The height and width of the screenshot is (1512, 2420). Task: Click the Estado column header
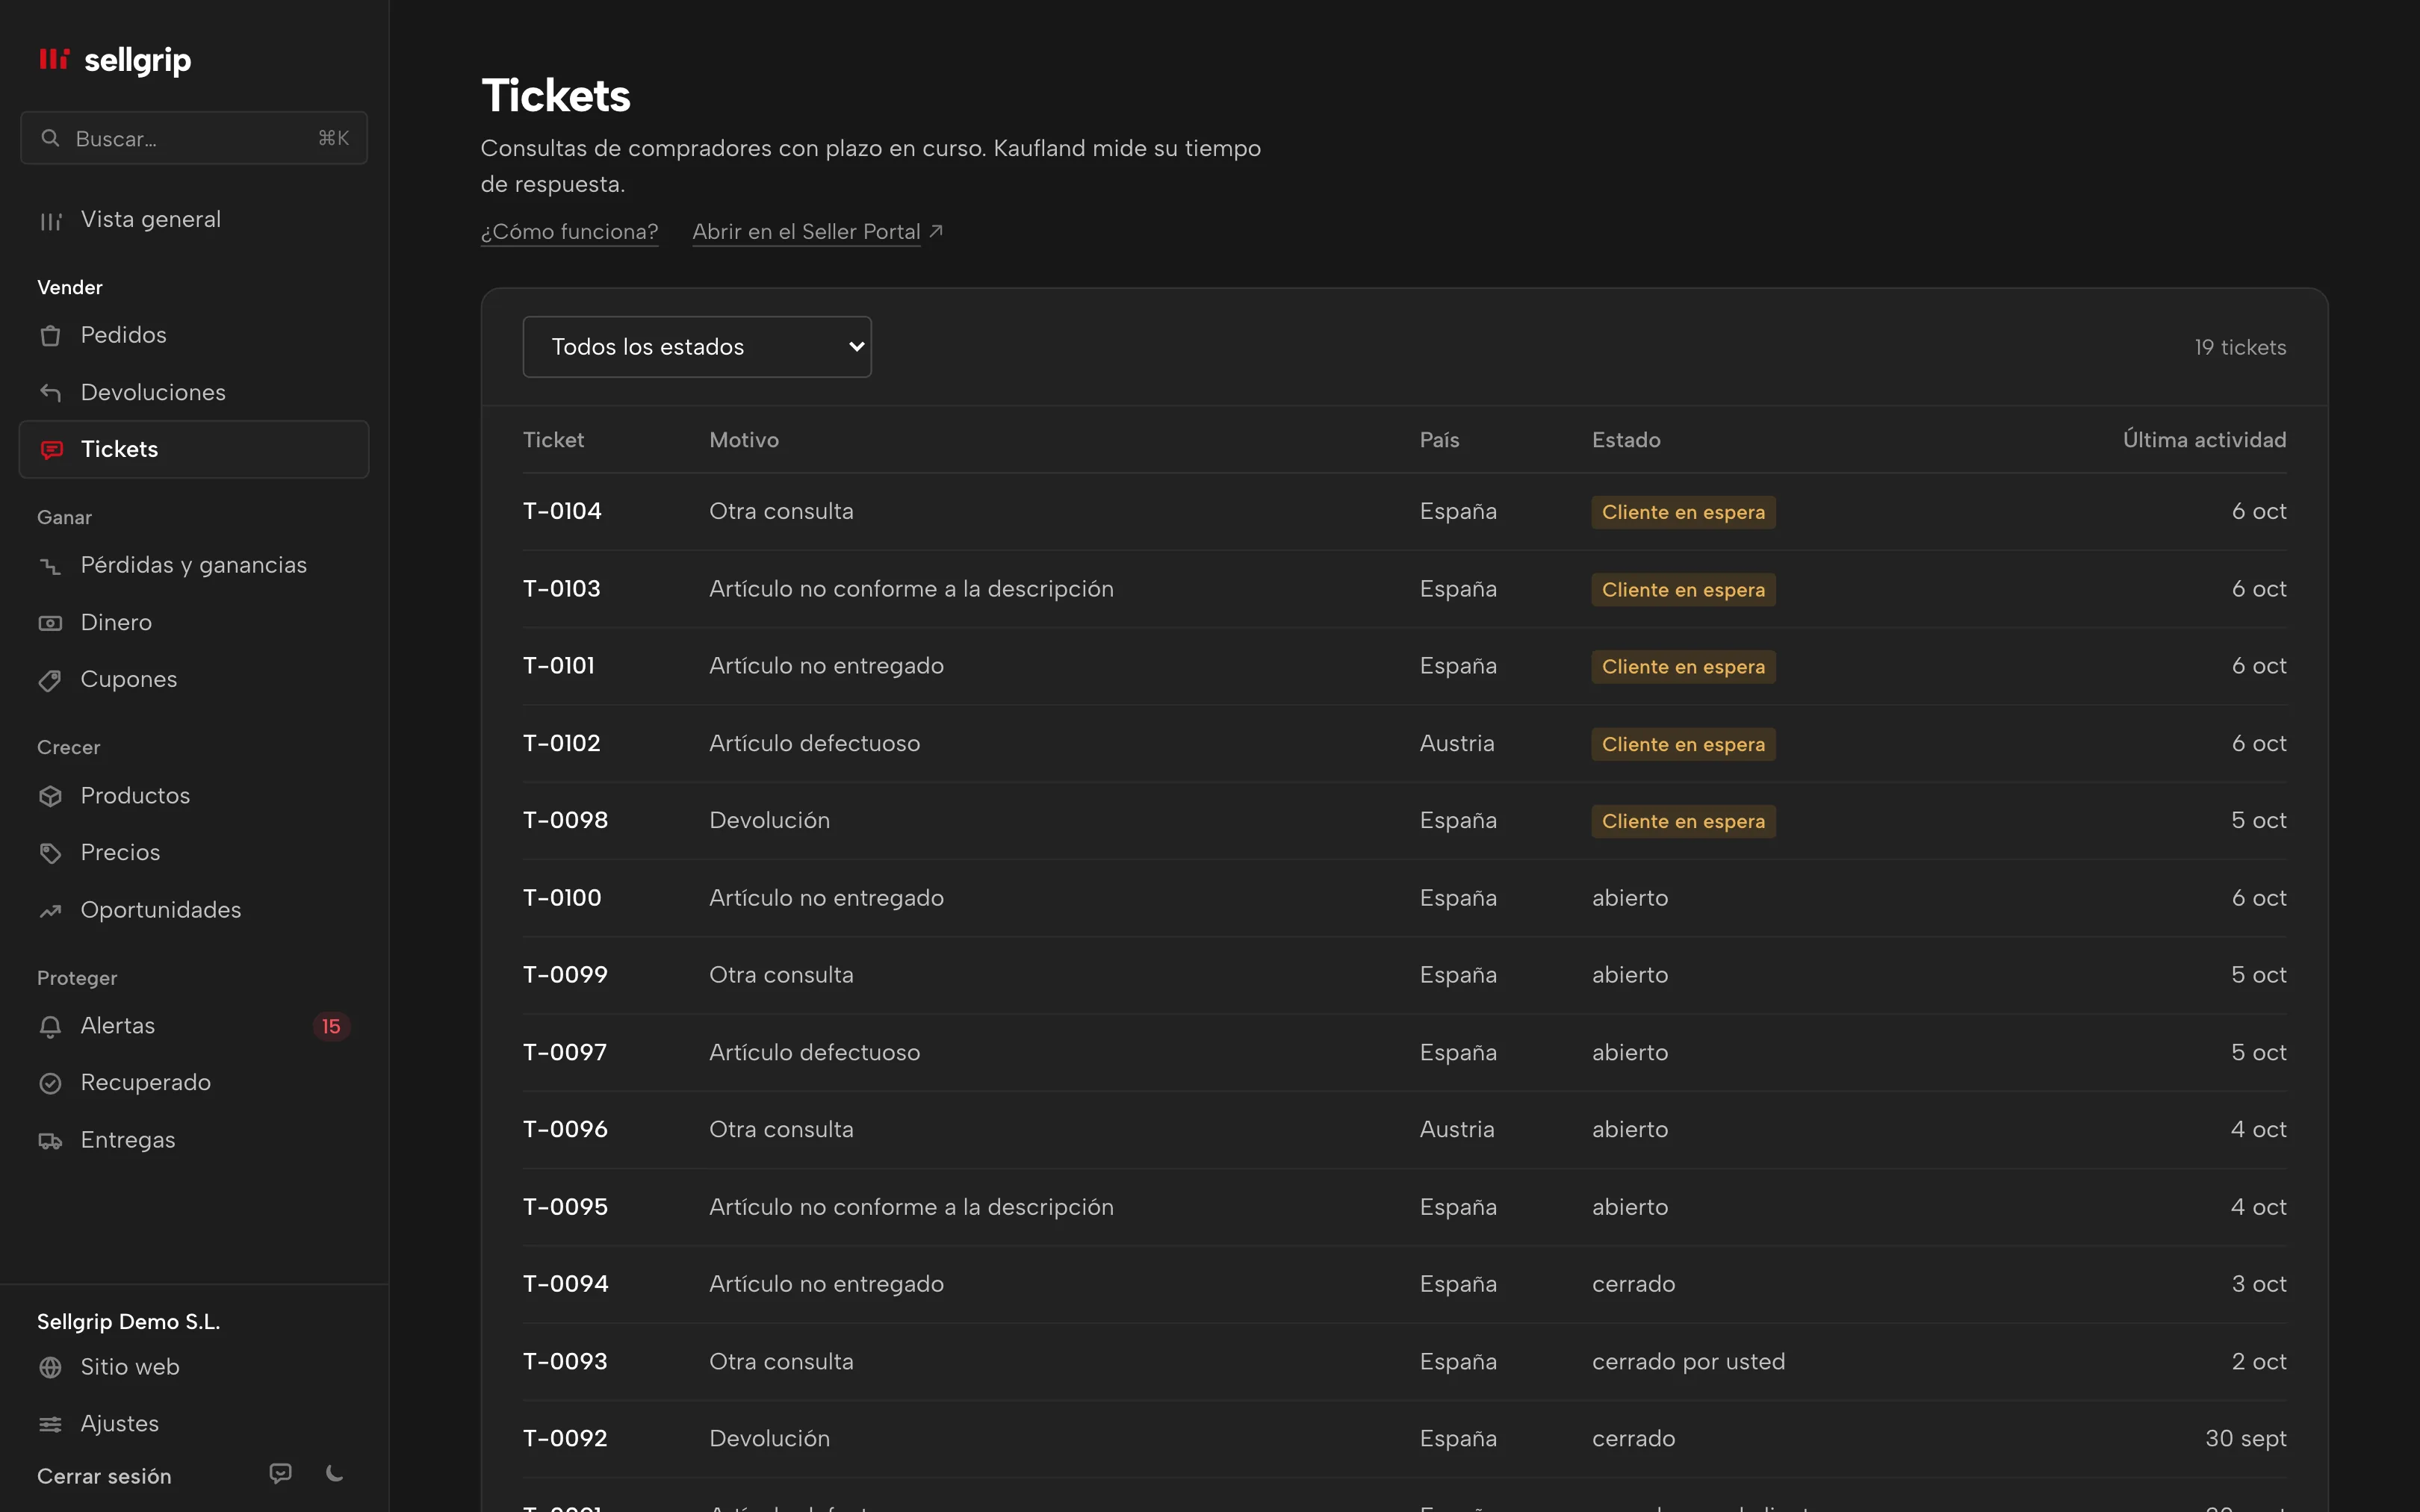click(1626, 440)
